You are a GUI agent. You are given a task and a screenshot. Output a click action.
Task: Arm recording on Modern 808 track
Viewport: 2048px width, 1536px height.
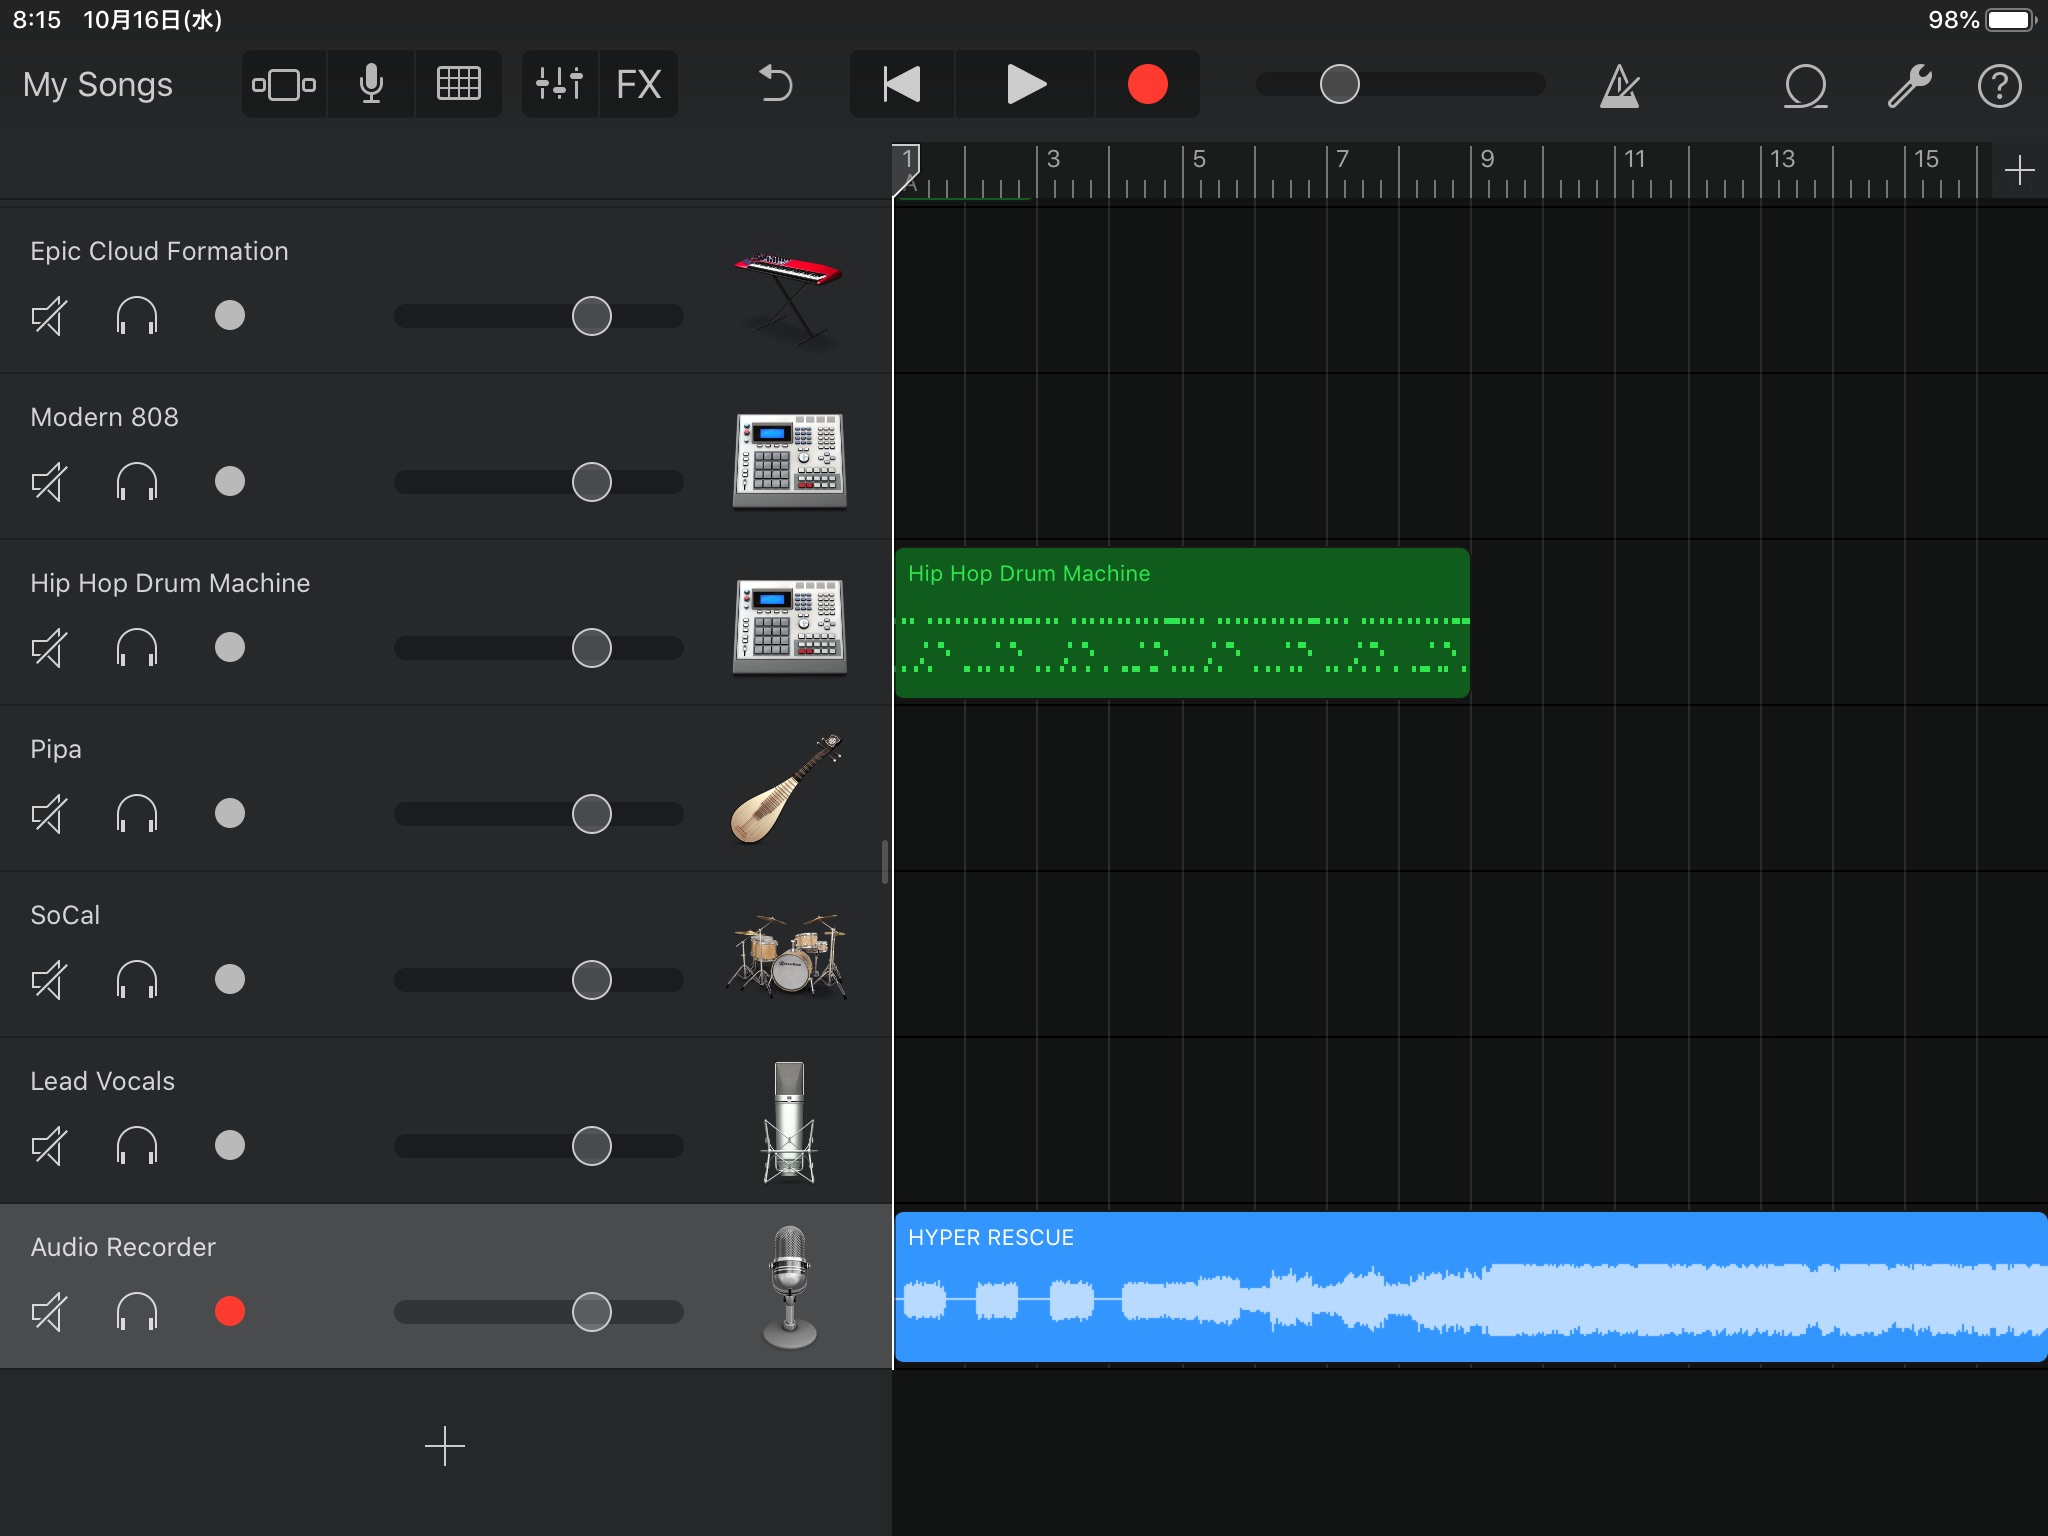pos(230,482)
